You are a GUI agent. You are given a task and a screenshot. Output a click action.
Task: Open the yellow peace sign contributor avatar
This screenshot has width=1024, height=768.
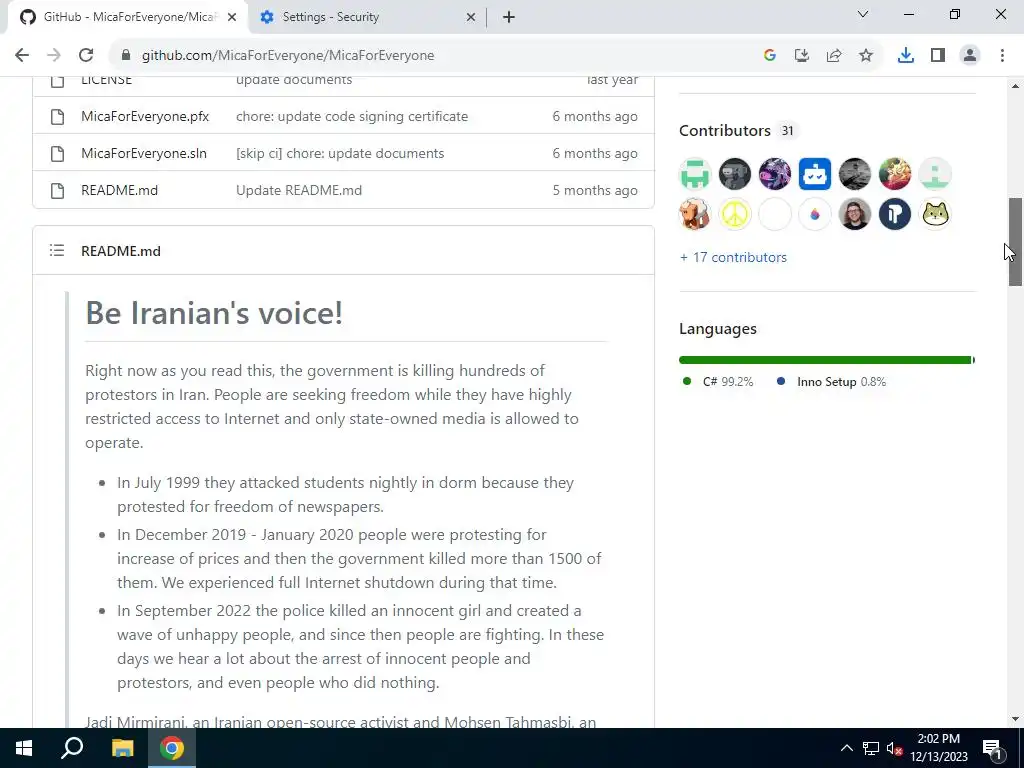click(x=735, y=214)
